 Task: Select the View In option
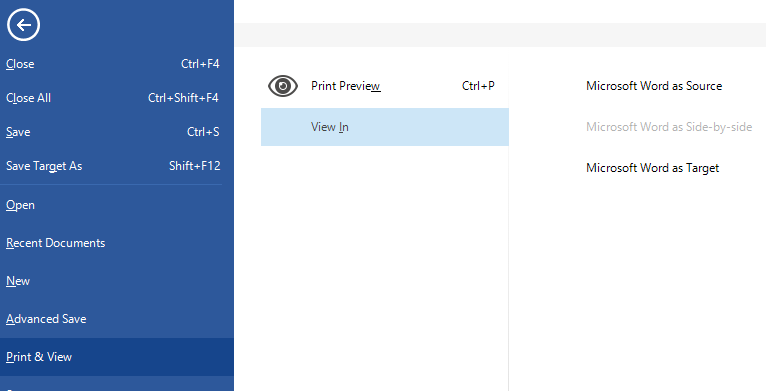pos(385,127)
